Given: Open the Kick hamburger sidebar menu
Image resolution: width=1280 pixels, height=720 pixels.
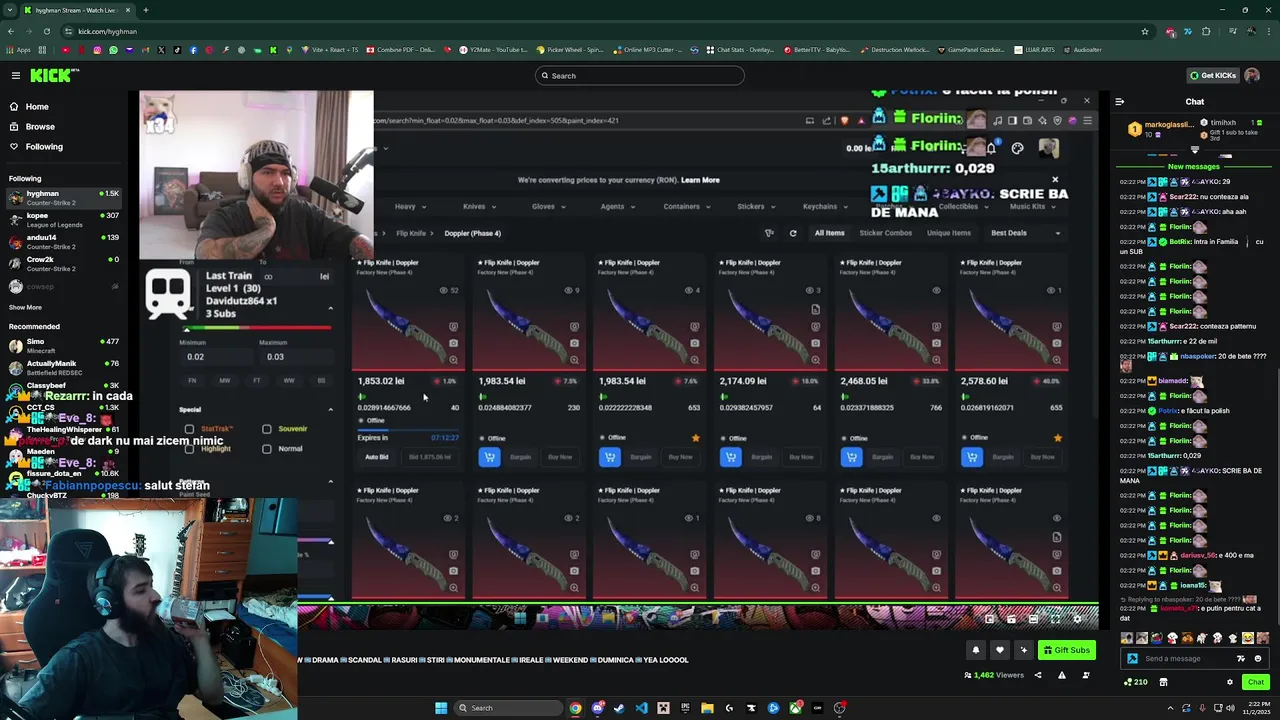Looking at the screenshot, I should [15, 75].
